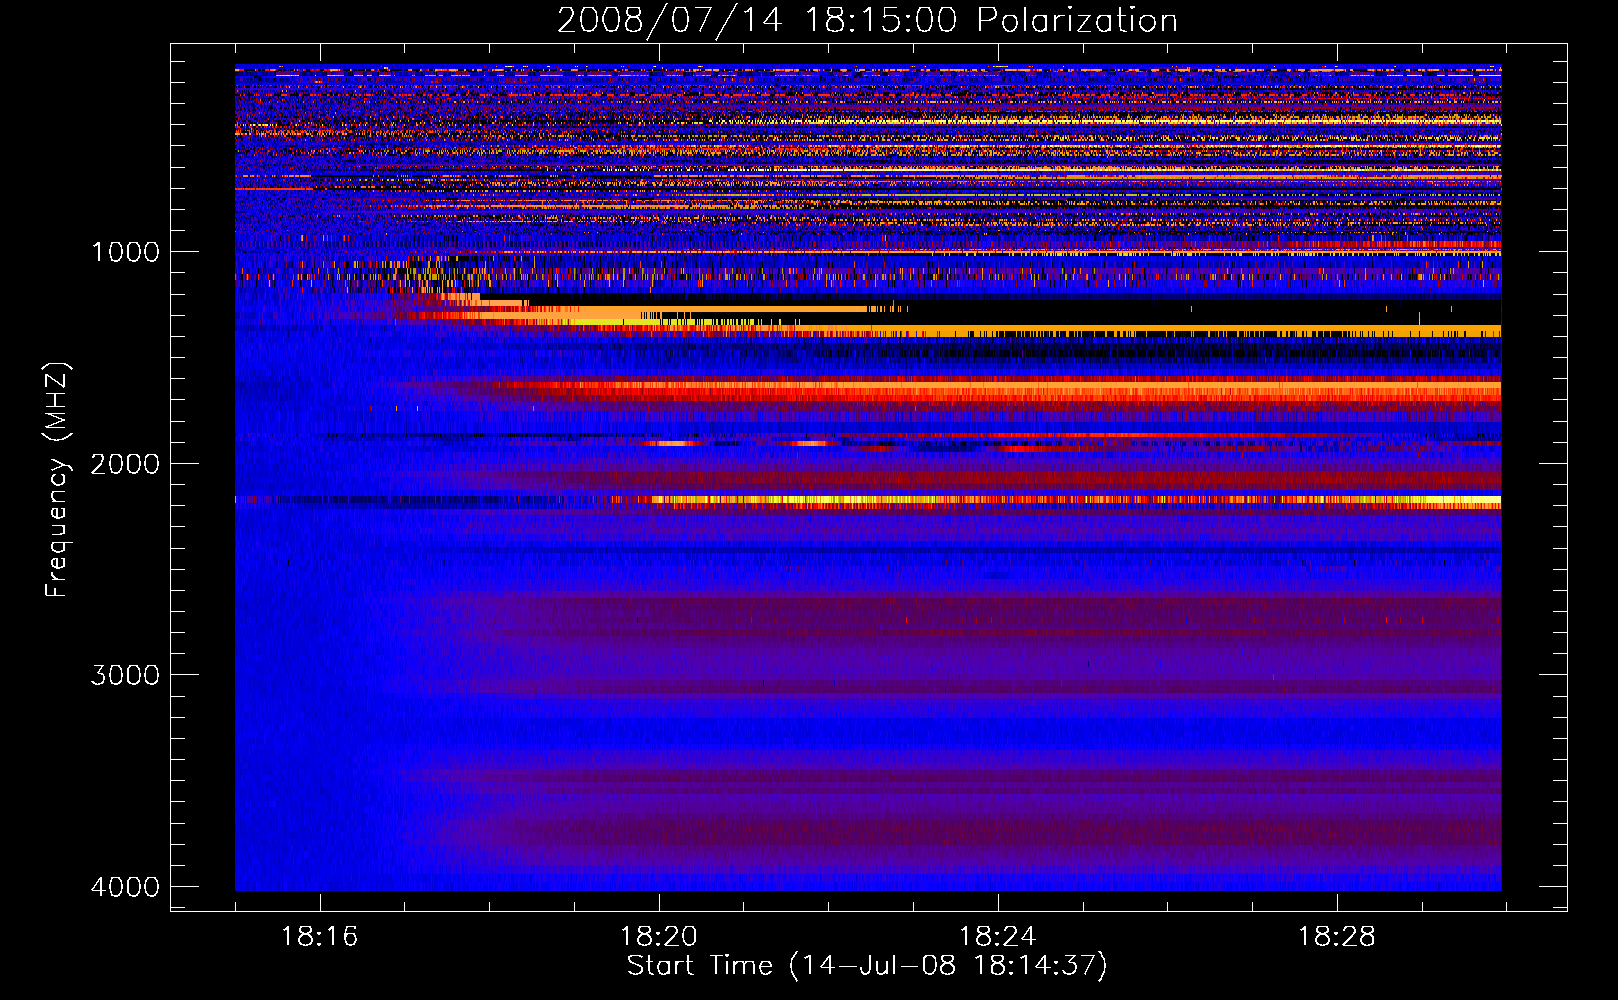This screenshot has height=1000, width=1618.
Task: Click the 18:20 time tick label
Action: (659, 937)
